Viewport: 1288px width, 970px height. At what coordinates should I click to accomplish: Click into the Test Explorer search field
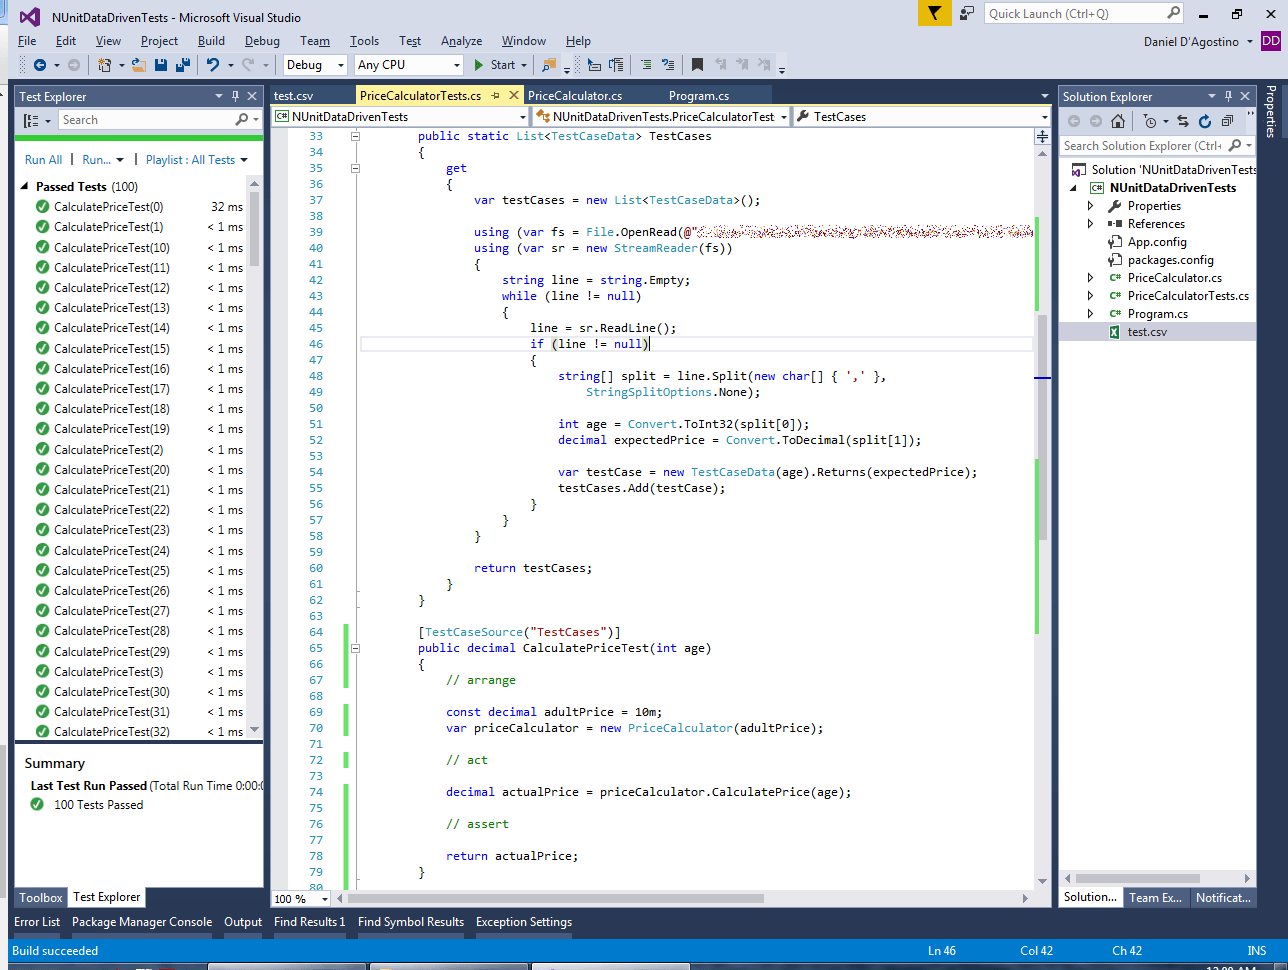[145, 120]
